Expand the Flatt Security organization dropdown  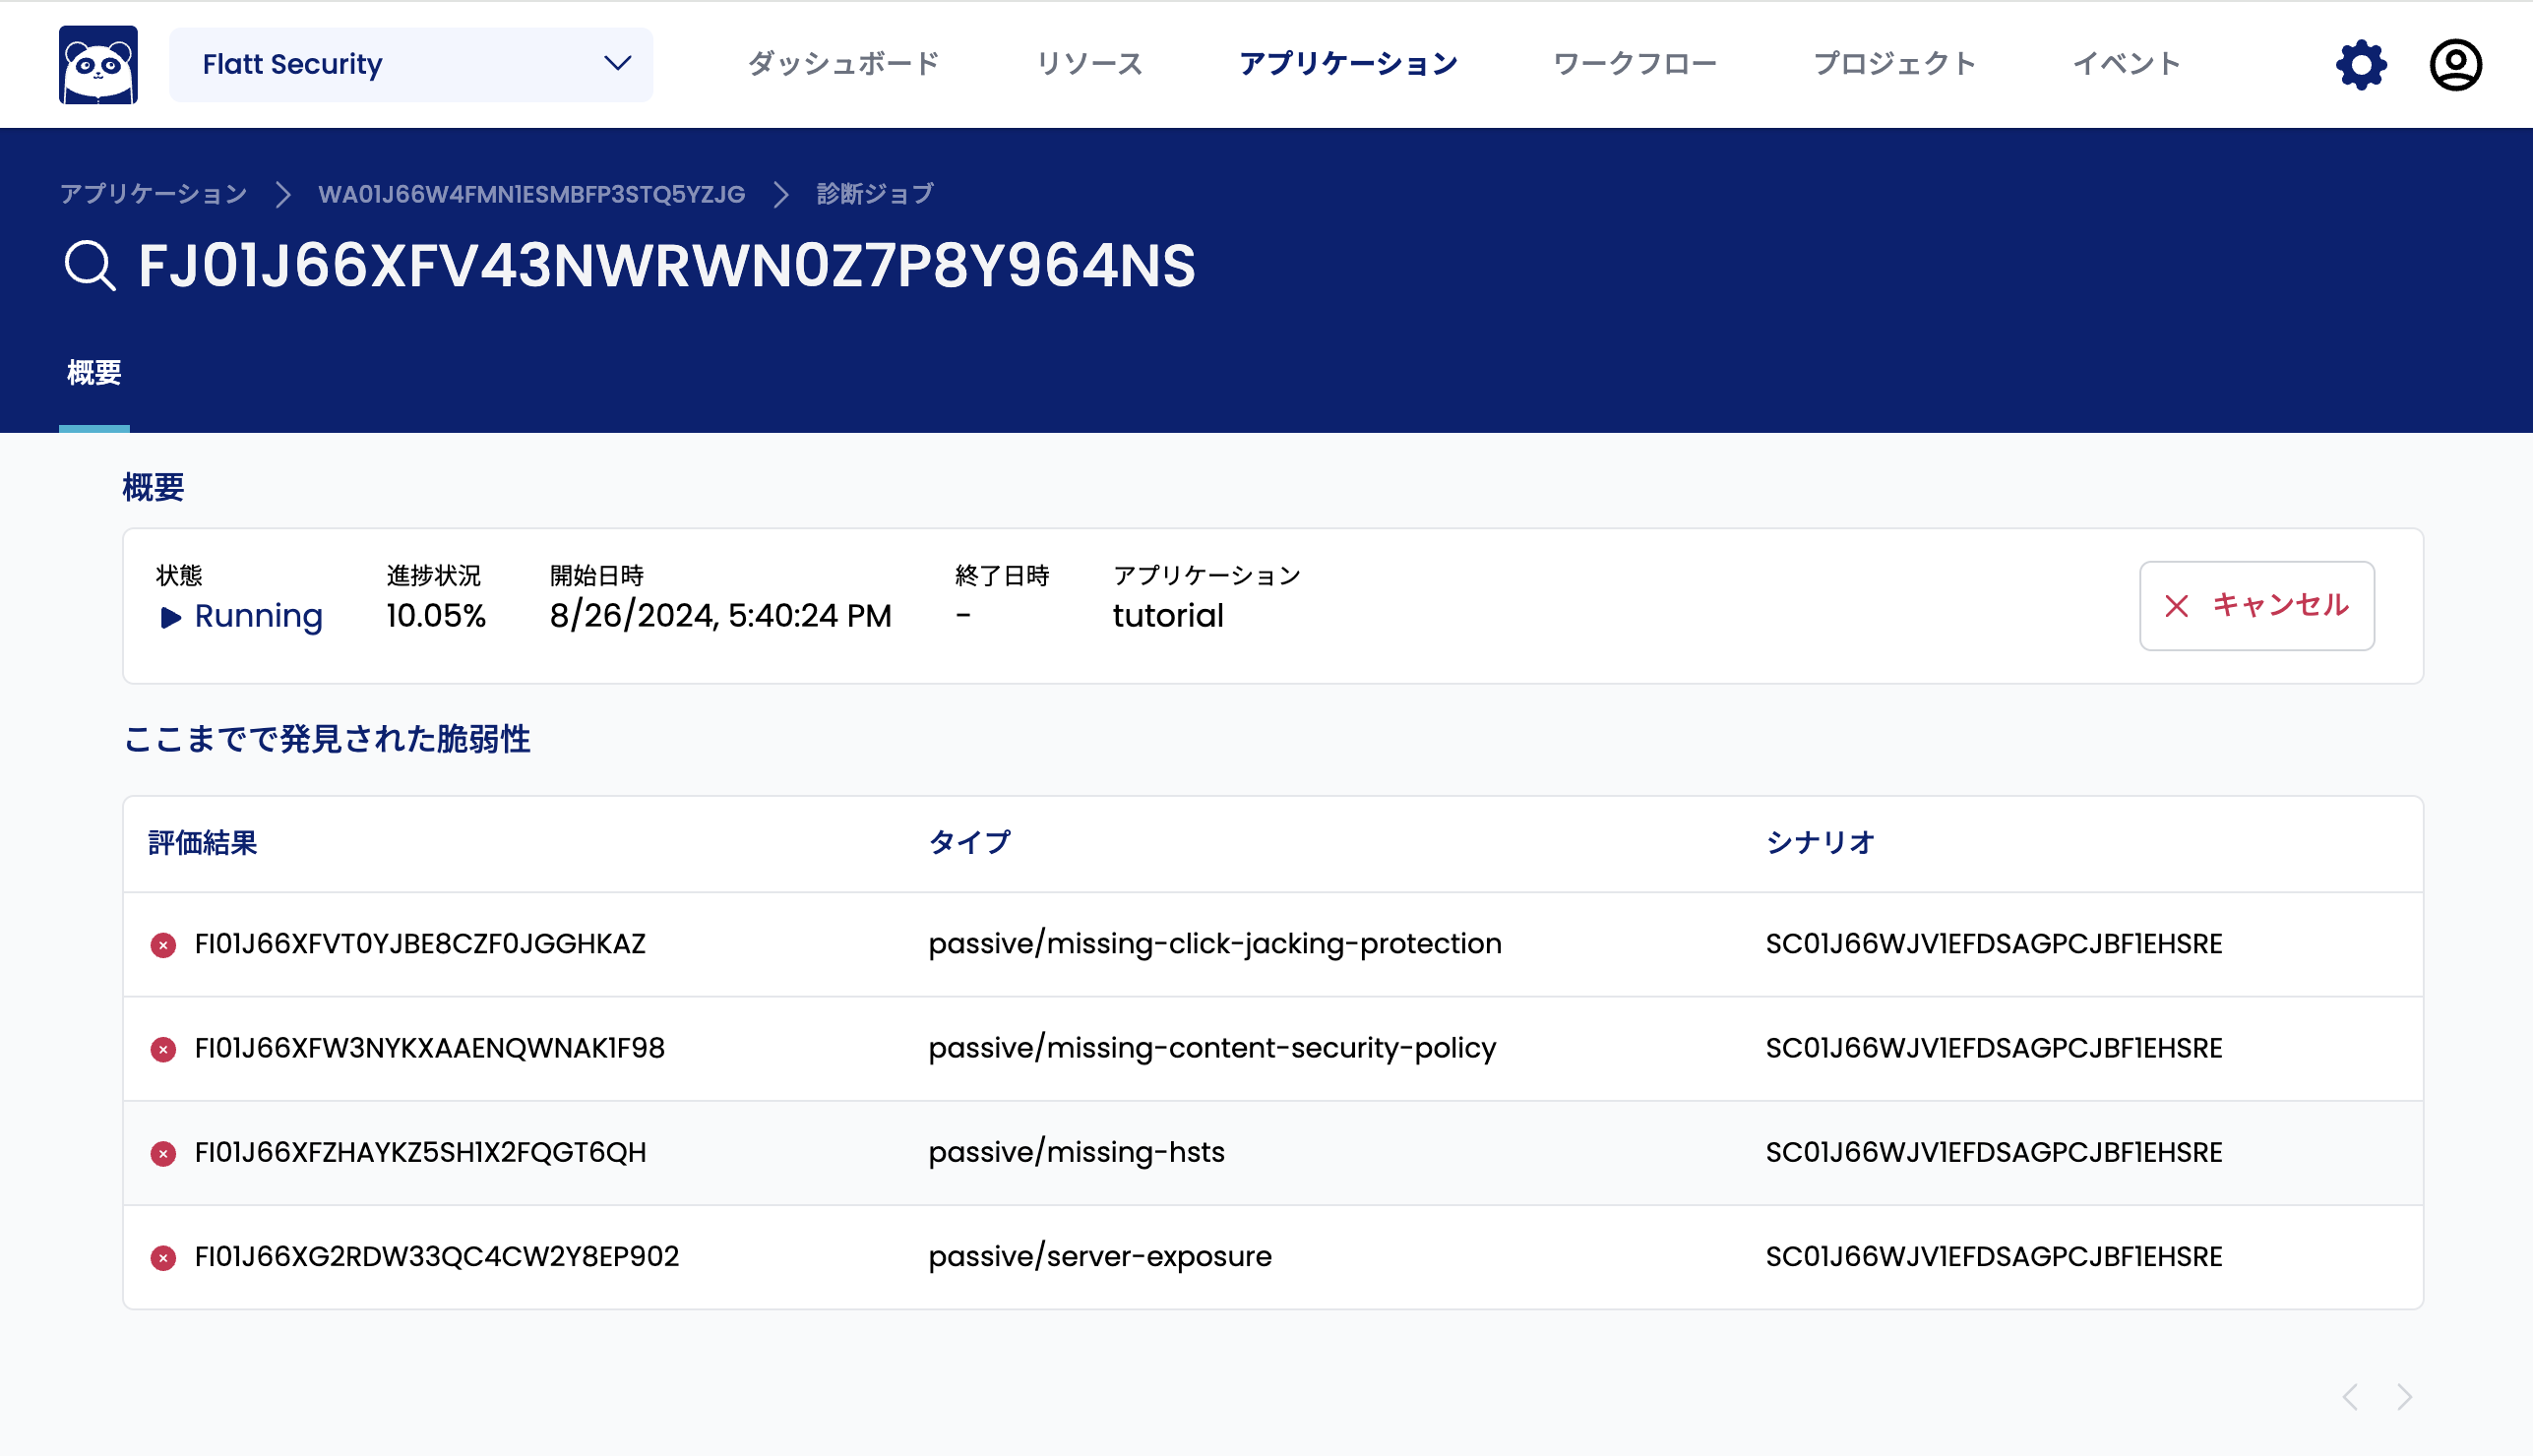pyautogui.click(x=411, y=65)
